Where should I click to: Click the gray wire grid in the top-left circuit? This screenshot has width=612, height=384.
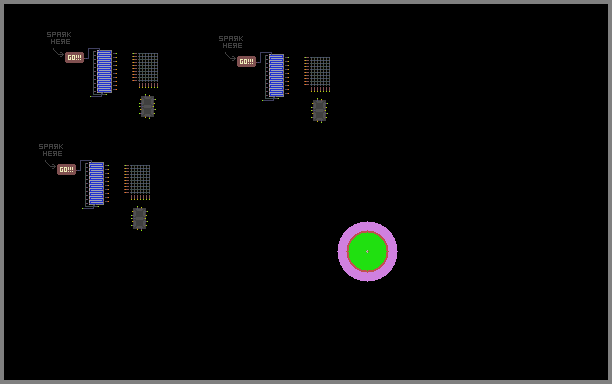148,68
